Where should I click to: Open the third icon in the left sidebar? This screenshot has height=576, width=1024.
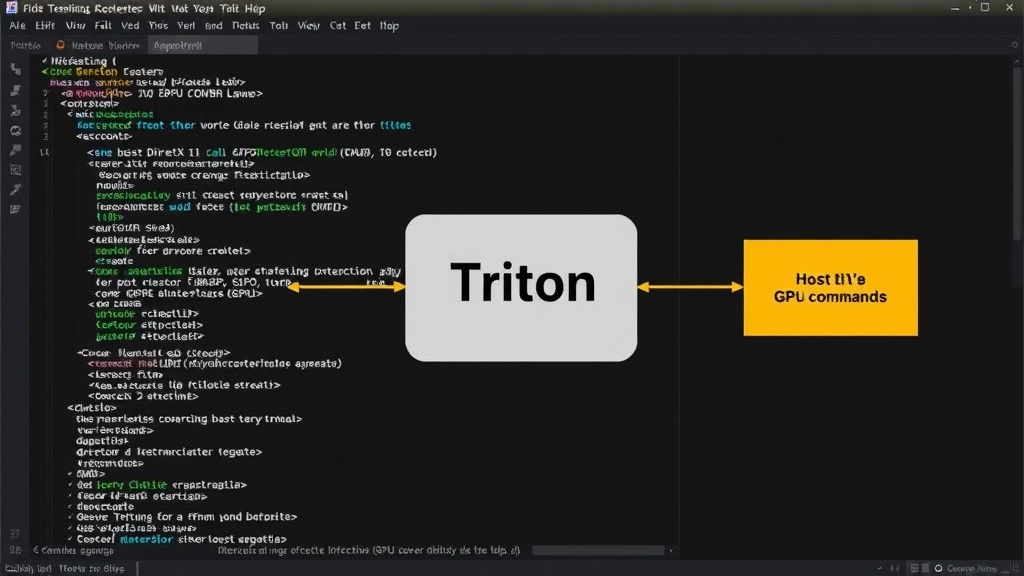tap(16, 110)
